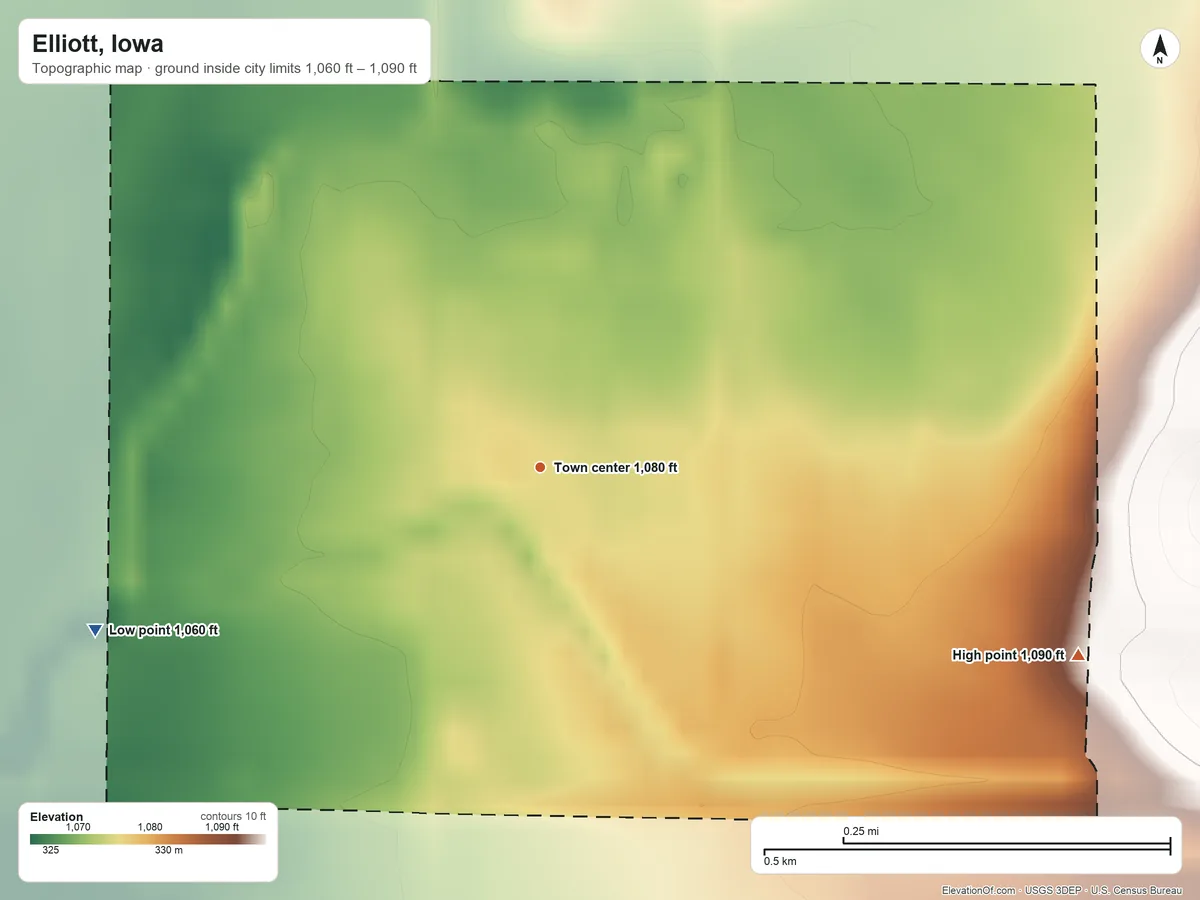The width and height of the screenshot is (1200, 900).
Task: Click the topographic map subtitle text
Action: coord(224,71)
